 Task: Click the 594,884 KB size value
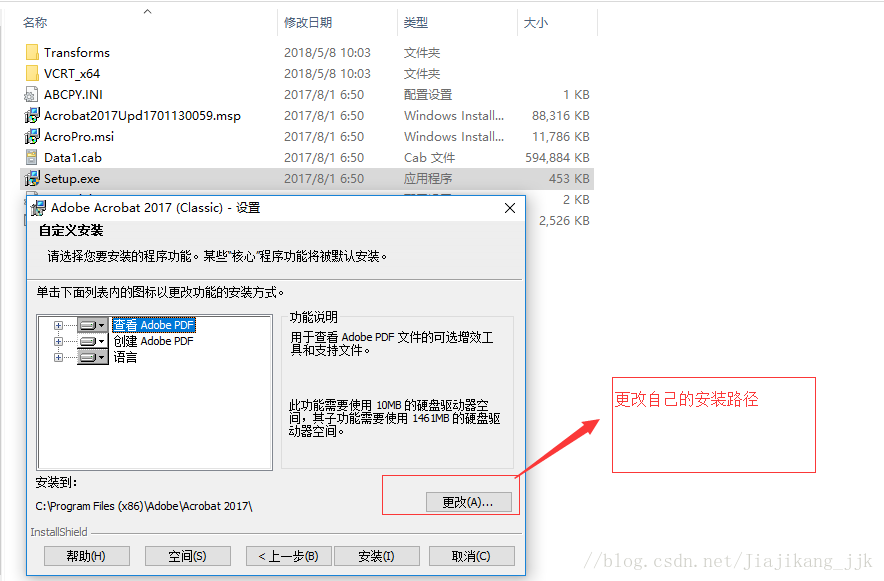(x=558, y=157)
